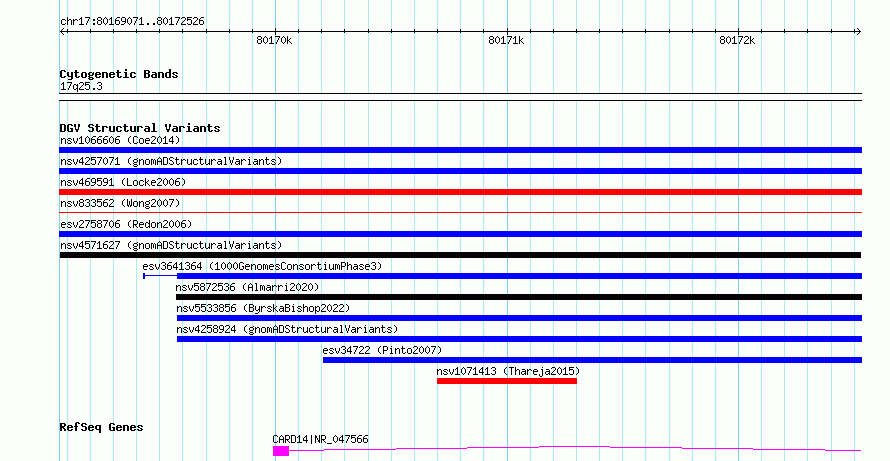This screenshot has height=461, width=890.
Task: Click the black bar under nsv5872536
Action: click(519, 297)
